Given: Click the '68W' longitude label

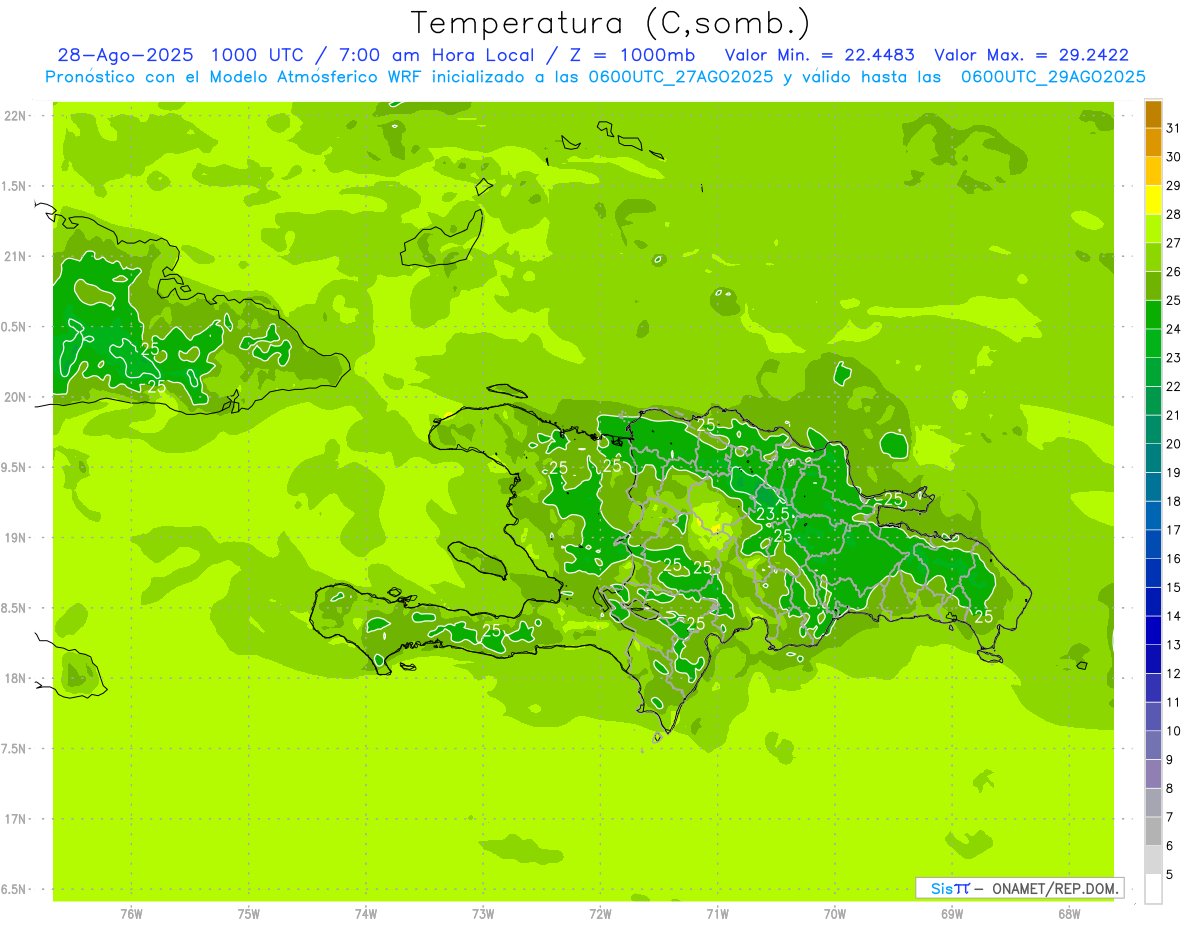Looking at the screenshot, I should (1069, 914).
